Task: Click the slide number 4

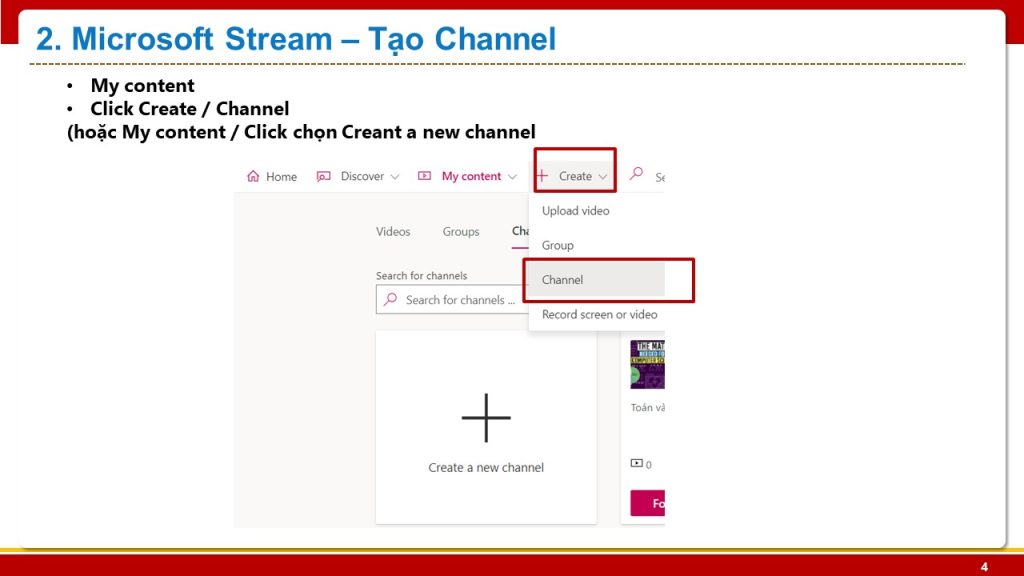Action: click(984, 567)
